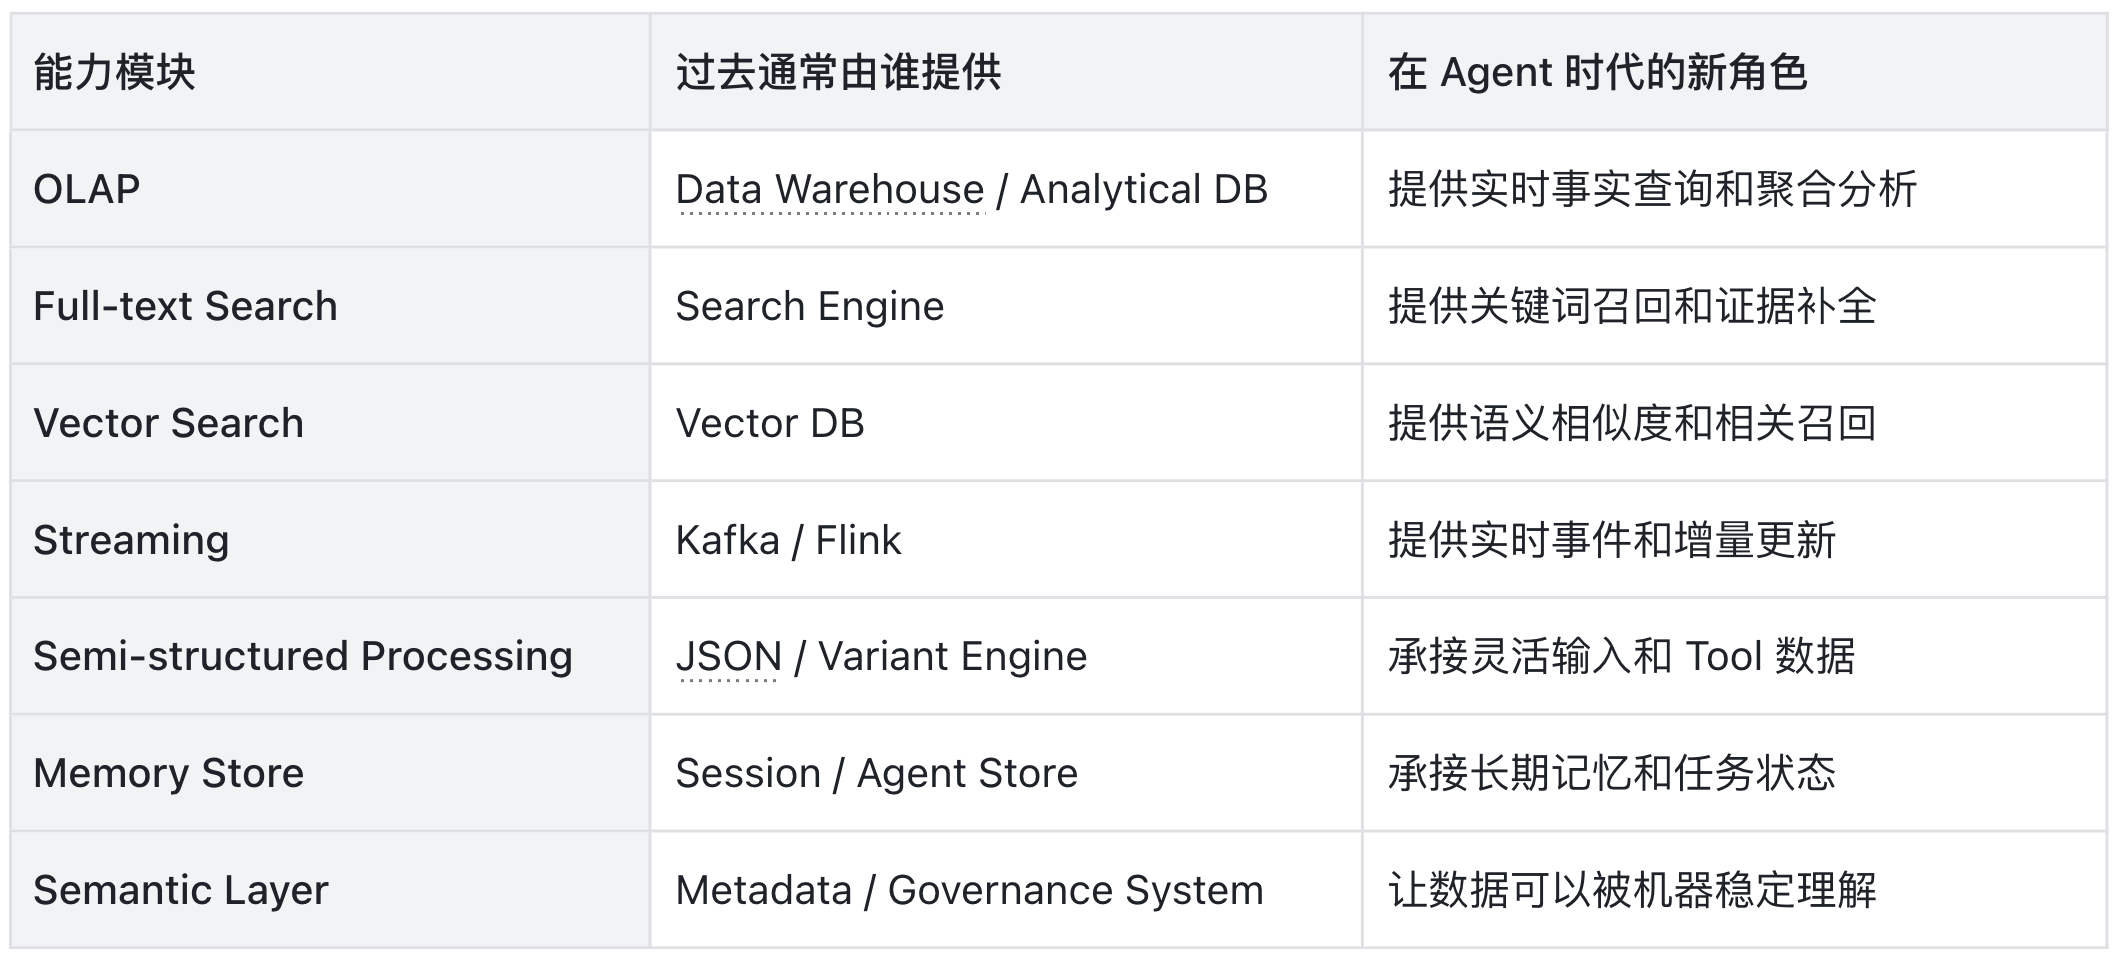Select the 能力模块 column header
This screenshot has height=960, width=2124.
(330, 72)
